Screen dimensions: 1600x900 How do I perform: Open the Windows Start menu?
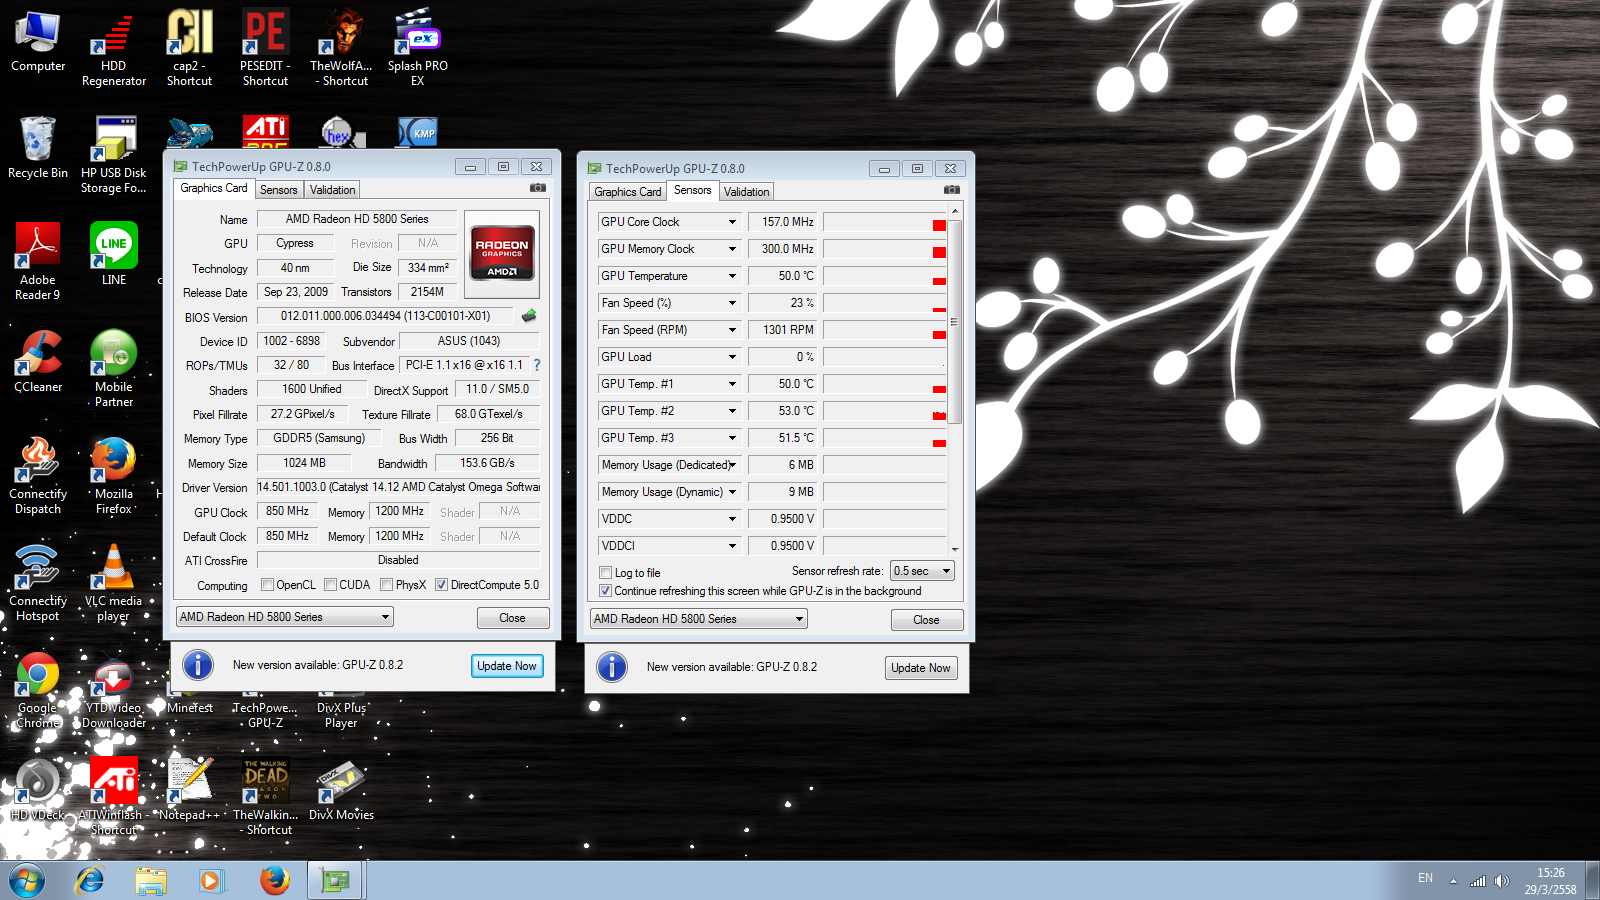[27, 881]
